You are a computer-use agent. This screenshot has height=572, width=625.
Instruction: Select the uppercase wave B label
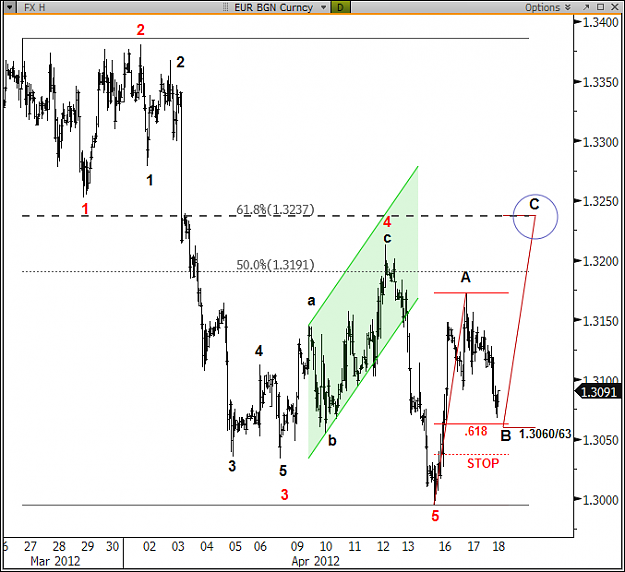pos(505,436)
